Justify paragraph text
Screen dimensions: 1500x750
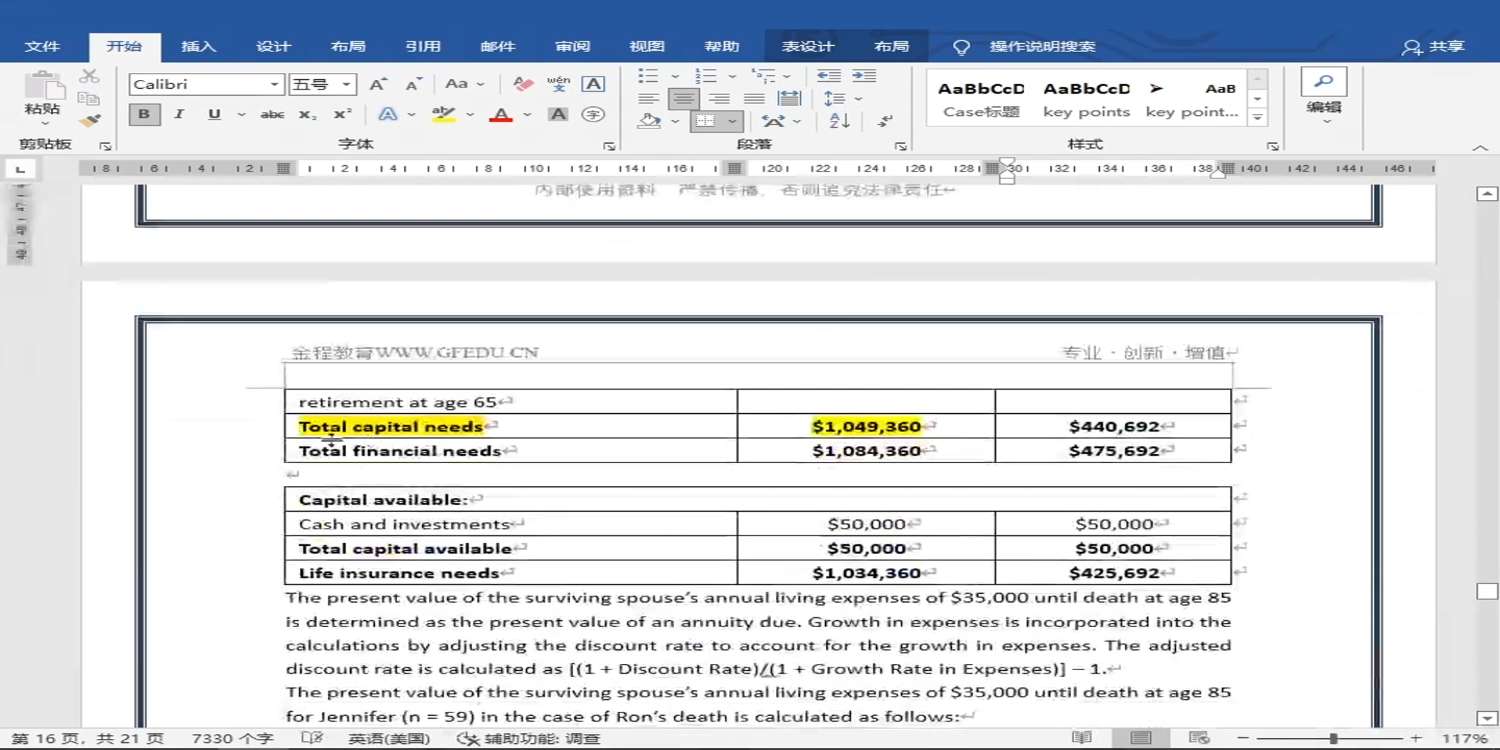point(754,99)
